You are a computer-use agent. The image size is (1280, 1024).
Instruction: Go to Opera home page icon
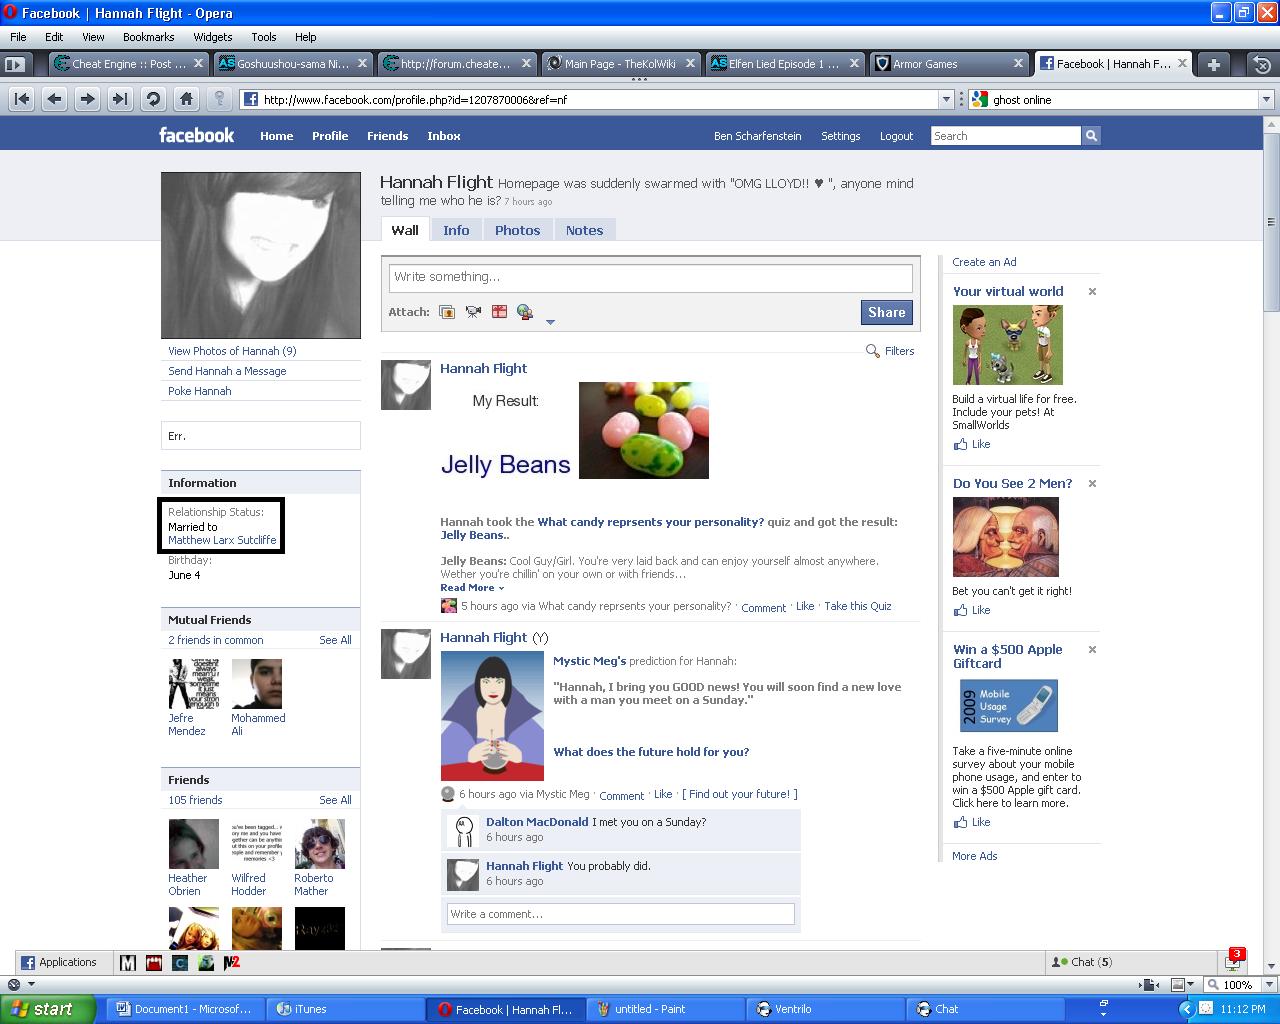click(186, 99)
